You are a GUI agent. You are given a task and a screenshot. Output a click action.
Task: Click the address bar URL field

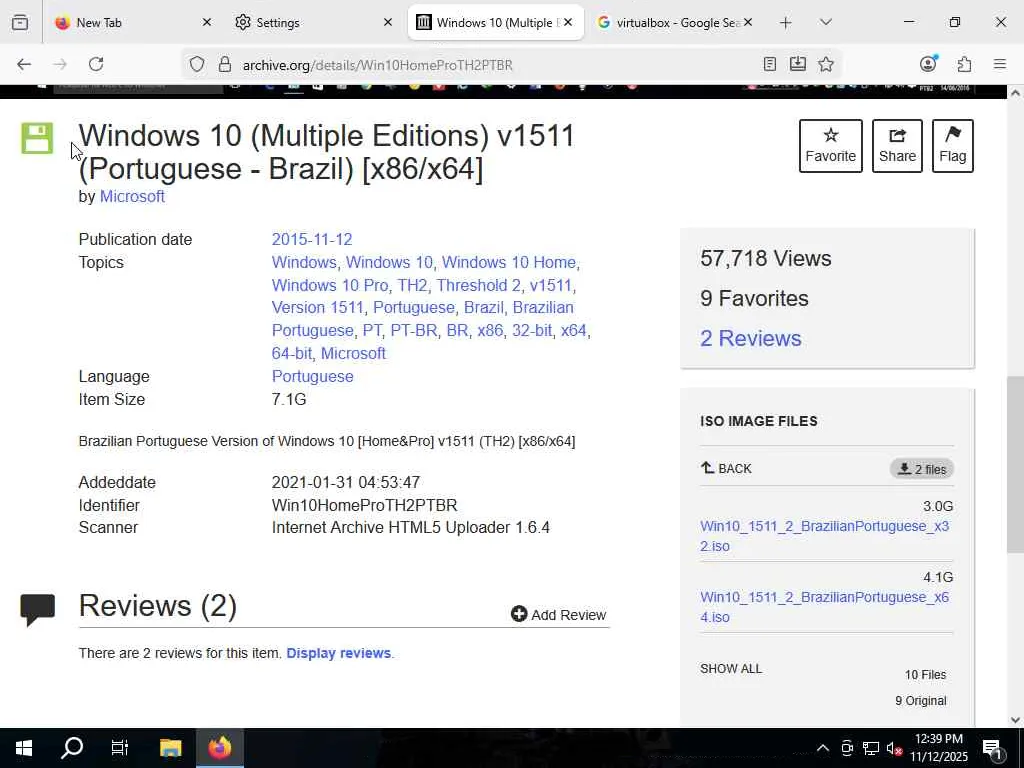496,65
